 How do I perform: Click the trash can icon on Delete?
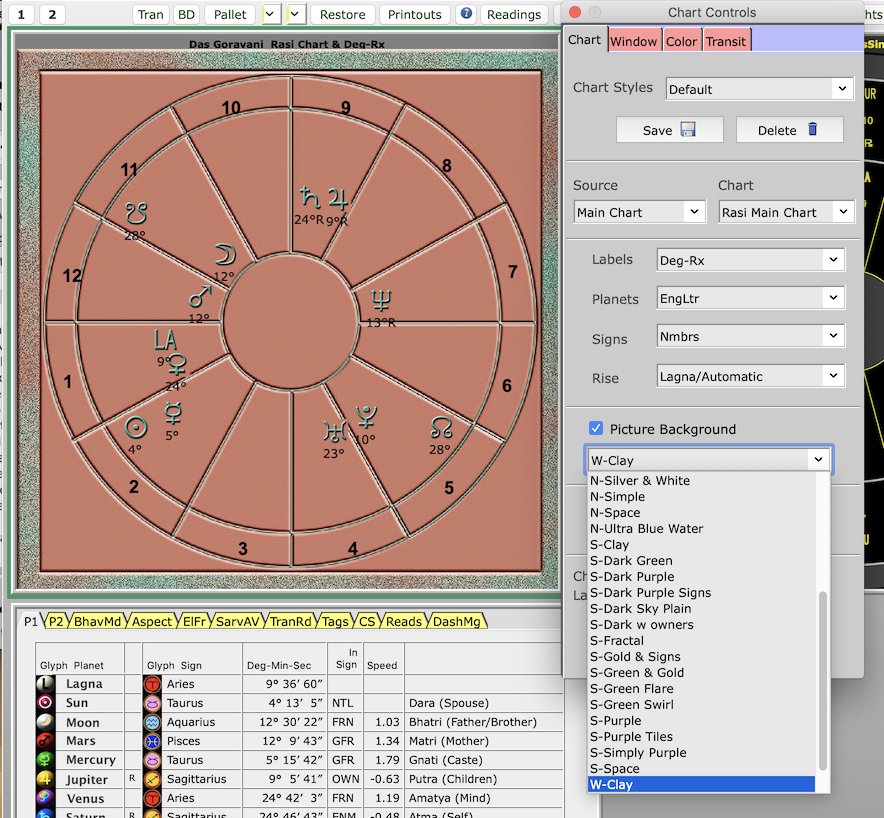point(812,130)
